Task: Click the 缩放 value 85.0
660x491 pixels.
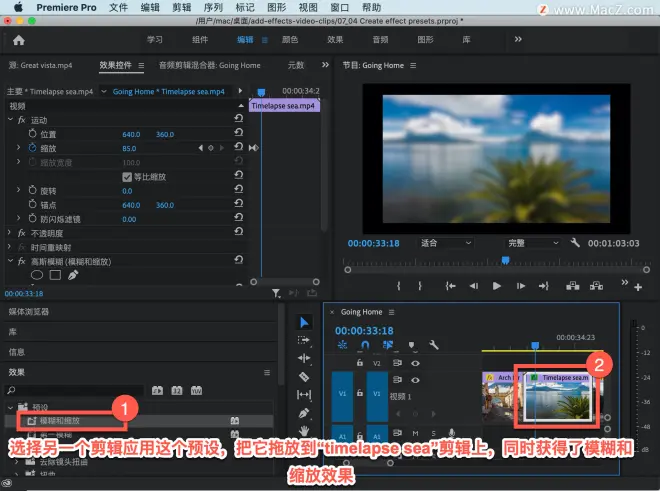Action: click(x=129, y=148)
